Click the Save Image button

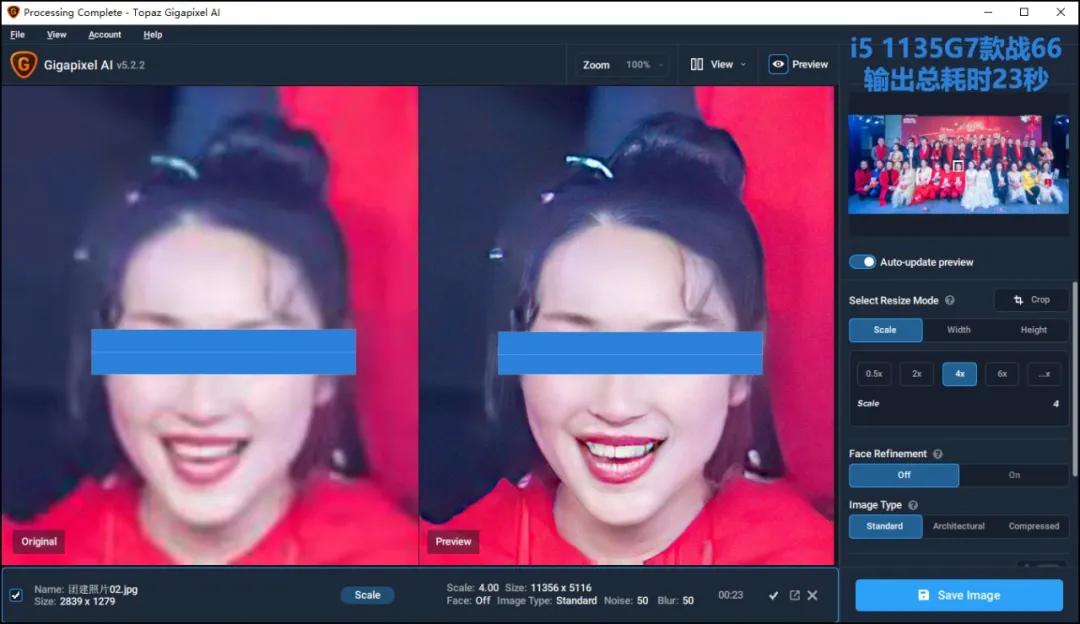click(957, 595)
